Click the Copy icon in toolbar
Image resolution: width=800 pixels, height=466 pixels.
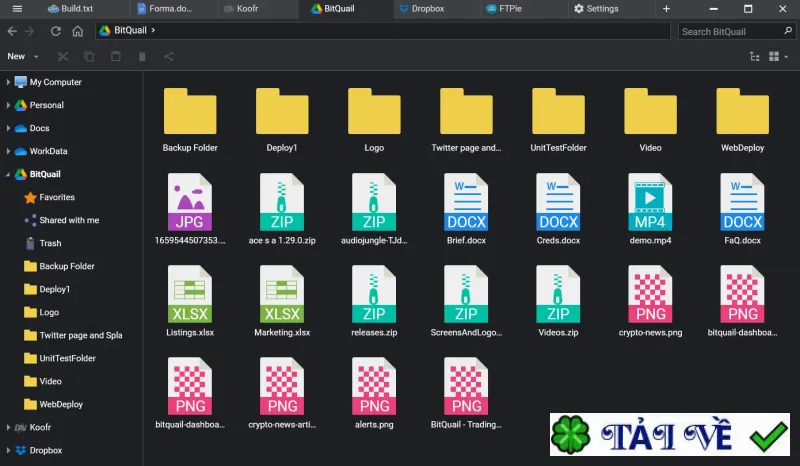pos(89,57)
